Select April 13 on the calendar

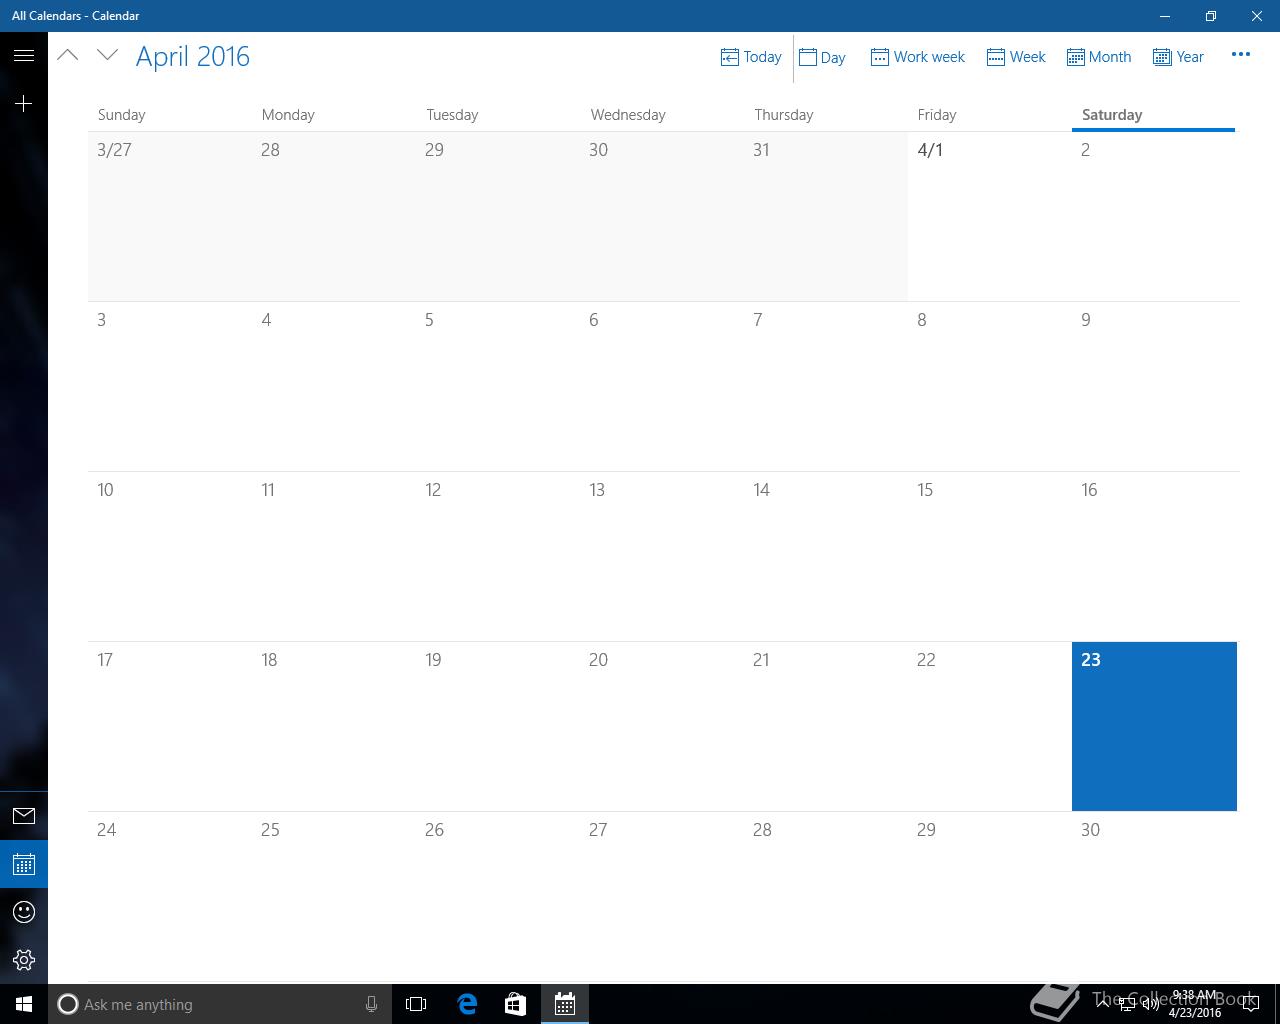[x=662, y=556]
